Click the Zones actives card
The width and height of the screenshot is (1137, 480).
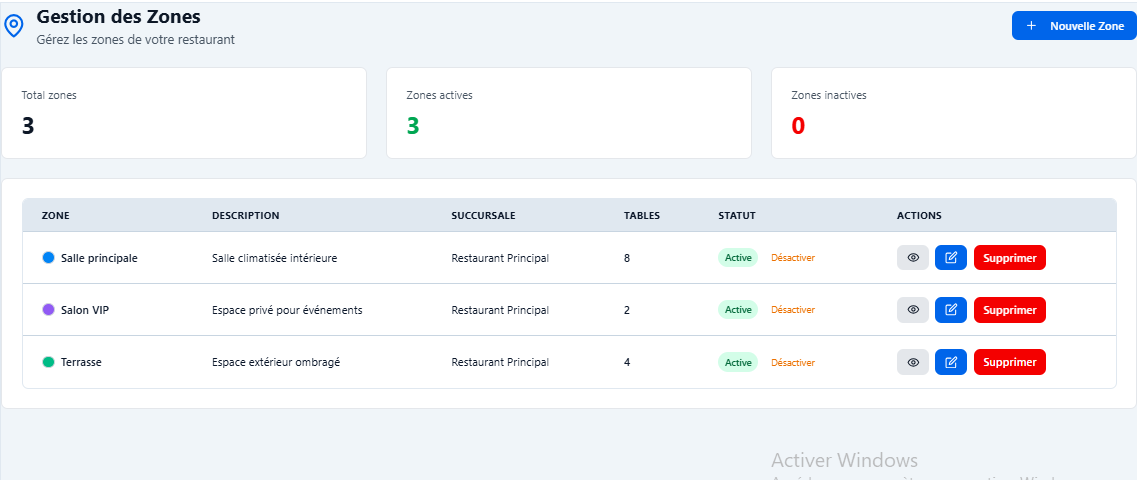click(x=568, y=113)
